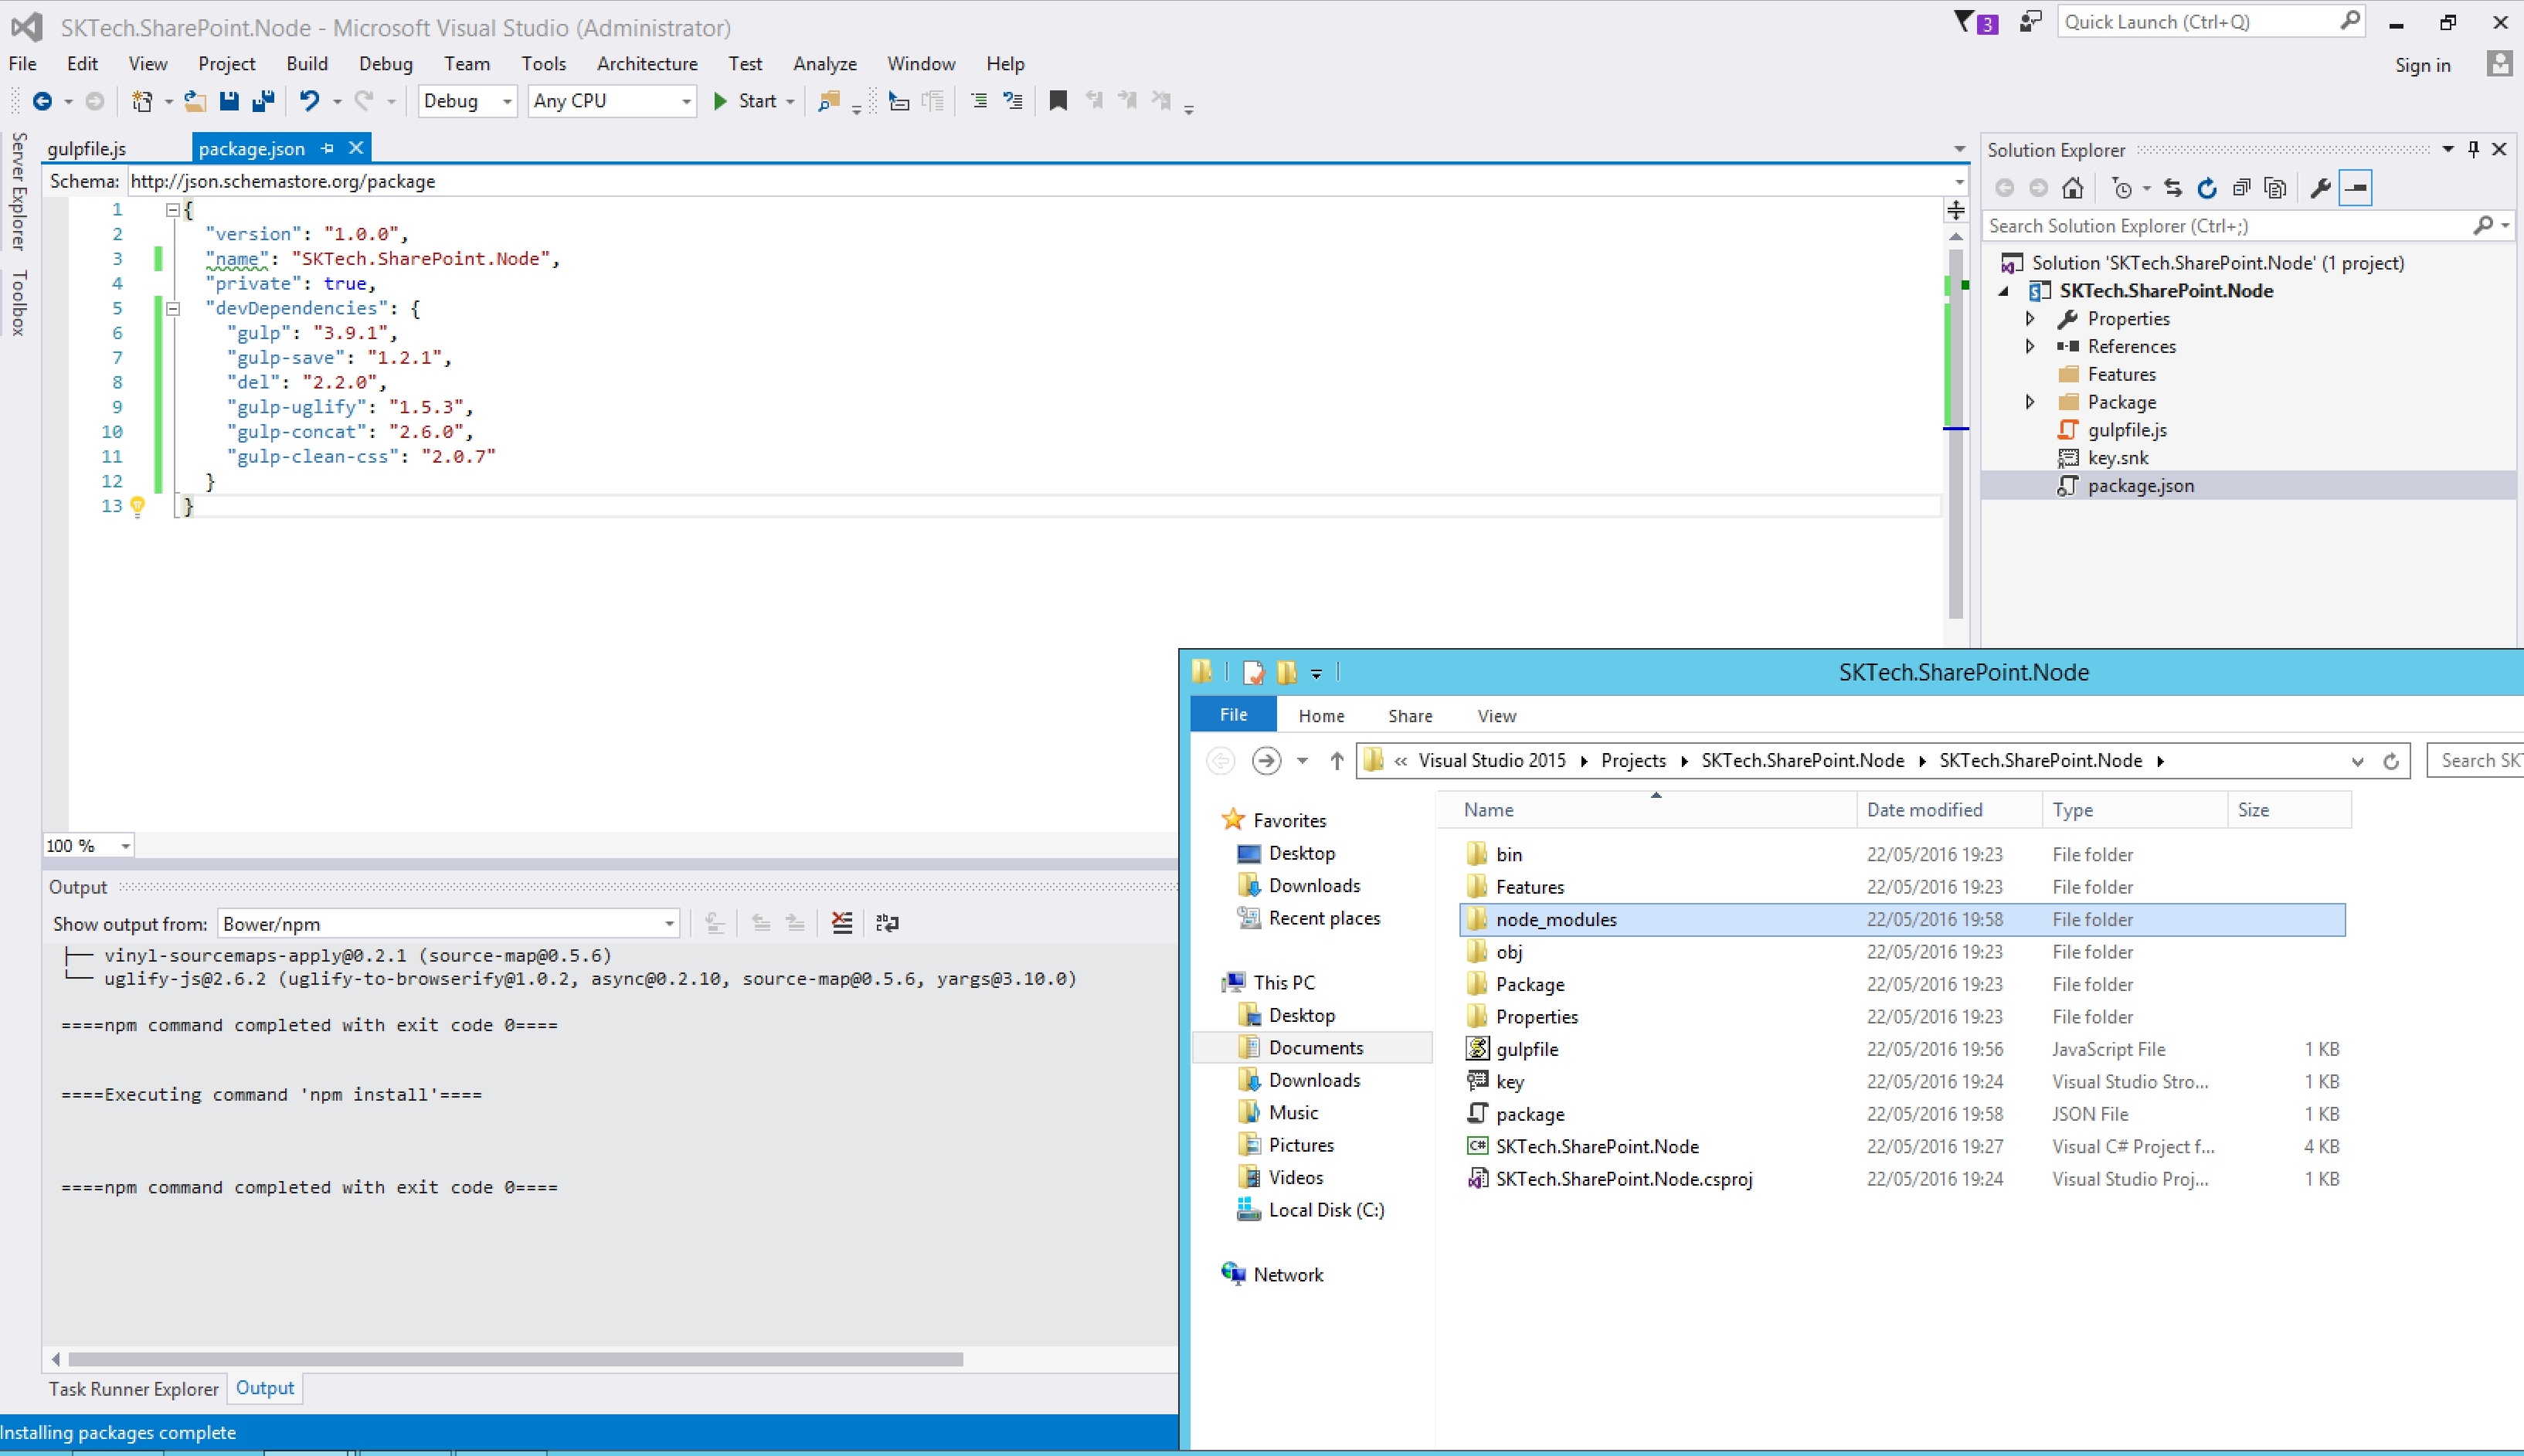Click the Navigate Backward toolbar arrow

coord(42,101)
